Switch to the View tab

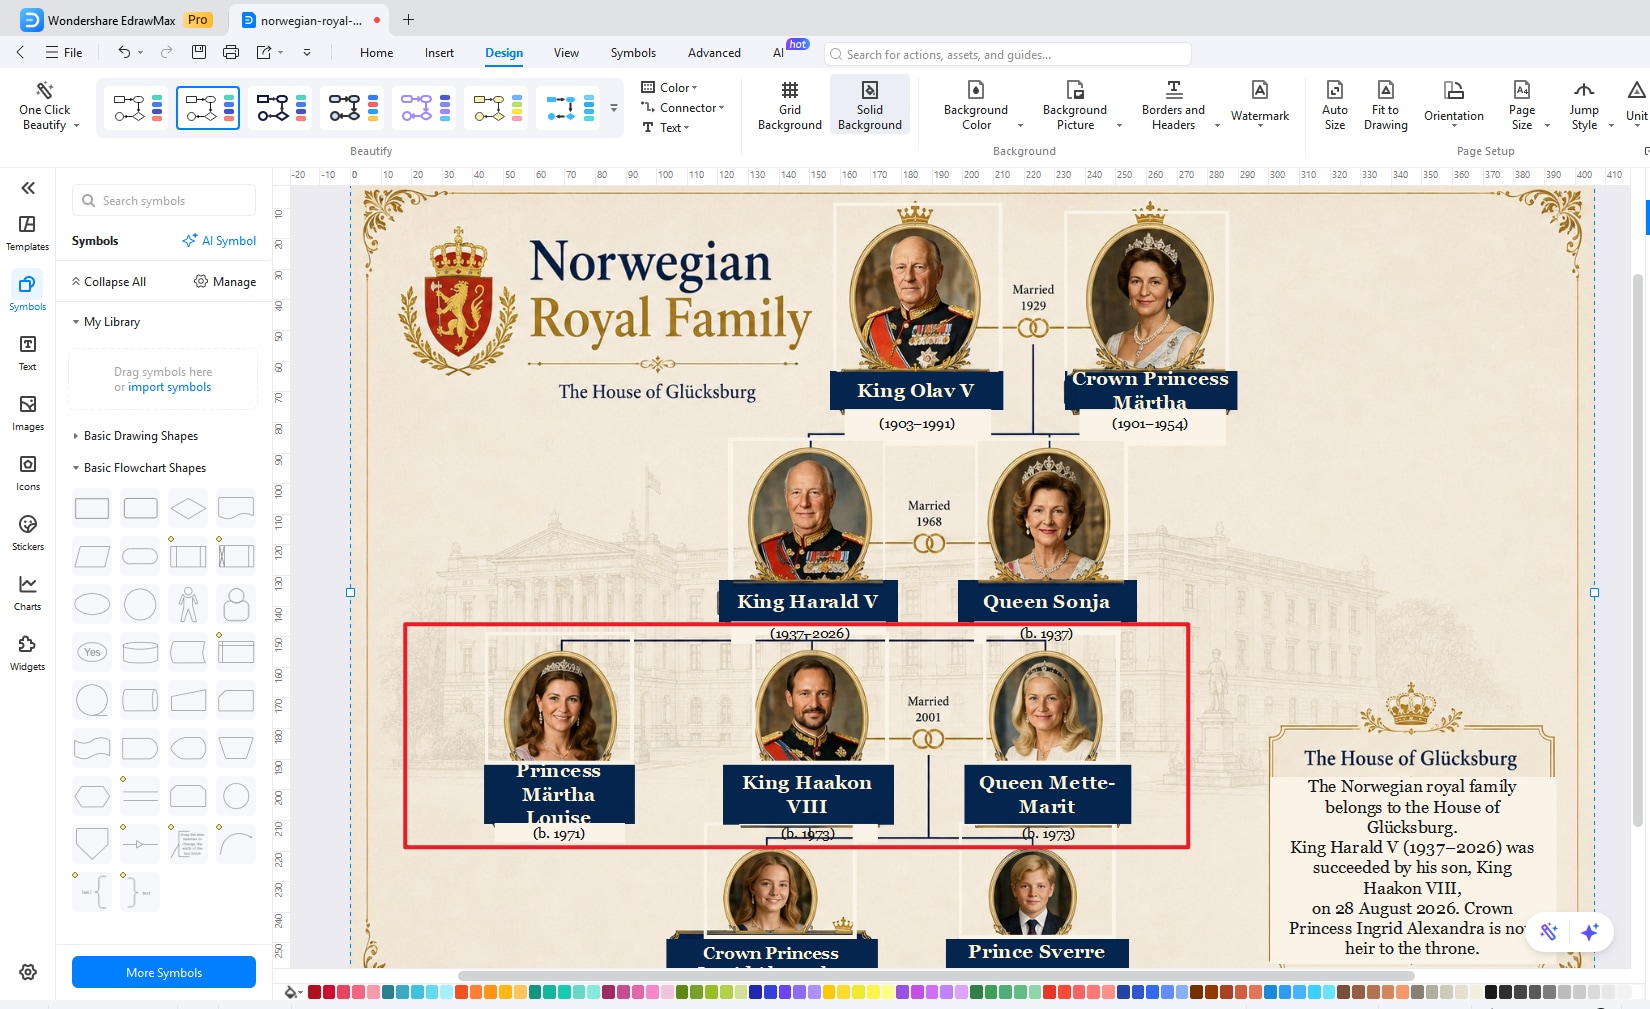(x=566, y=53)
